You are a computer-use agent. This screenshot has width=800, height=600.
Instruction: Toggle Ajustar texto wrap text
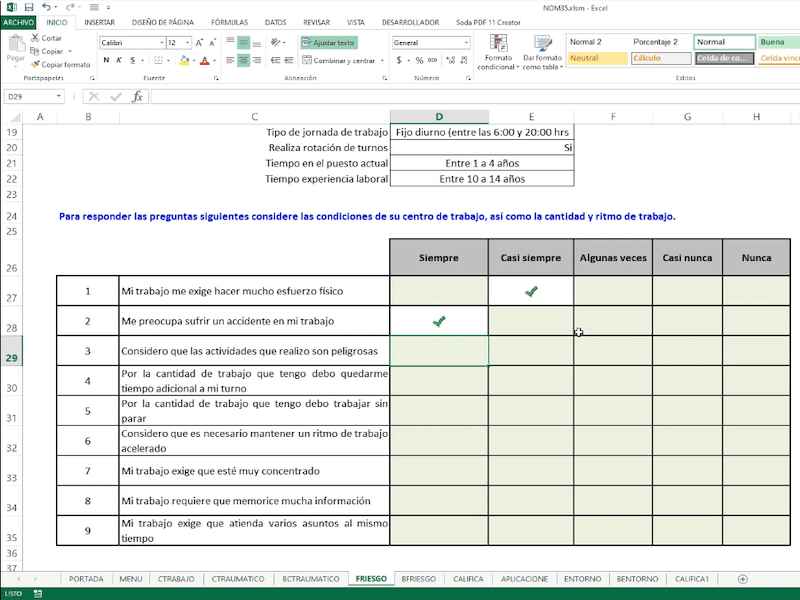click(x=329, y=43)
